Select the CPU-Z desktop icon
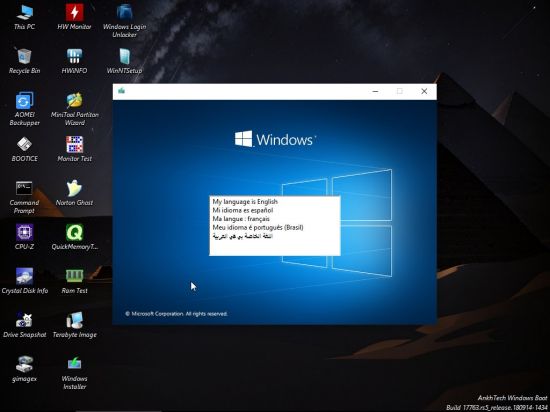Screen dimensions: 550x412 pos(24,237)
